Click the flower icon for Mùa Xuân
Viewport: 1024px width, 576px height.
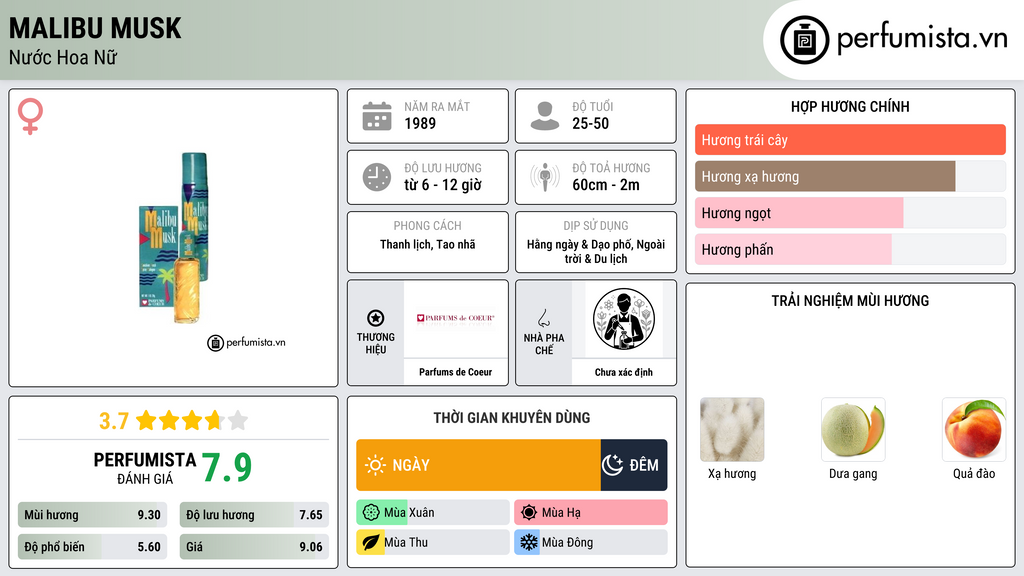[x=371, y=513]
